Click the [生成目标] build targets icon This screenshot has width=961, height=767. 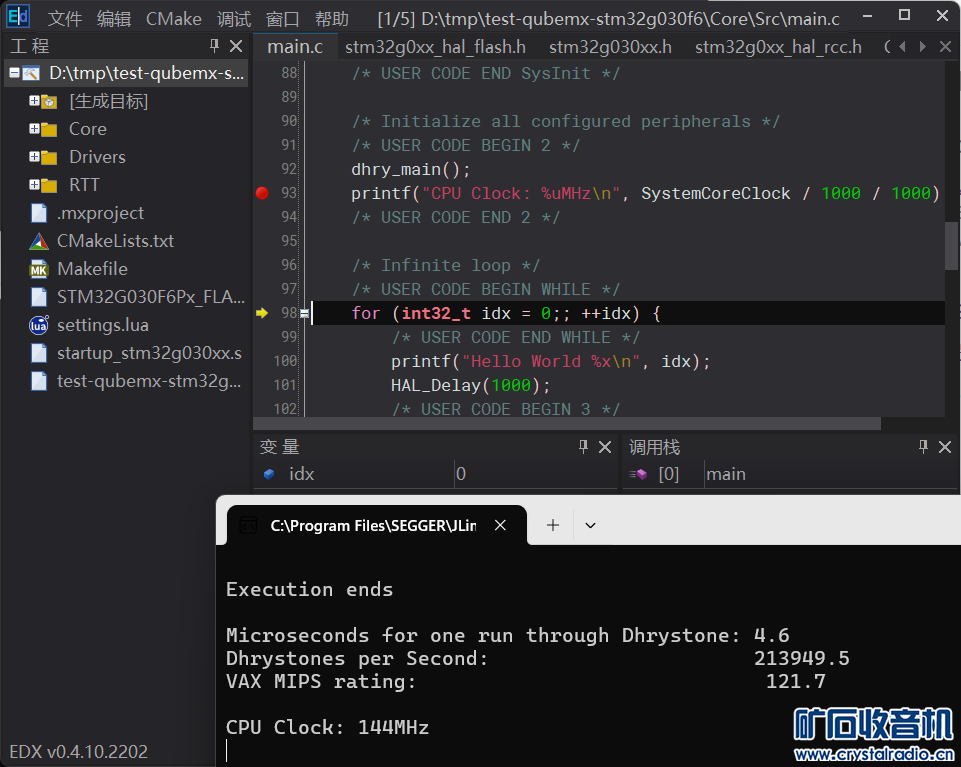pyautogui.click(x=48, y=102)
